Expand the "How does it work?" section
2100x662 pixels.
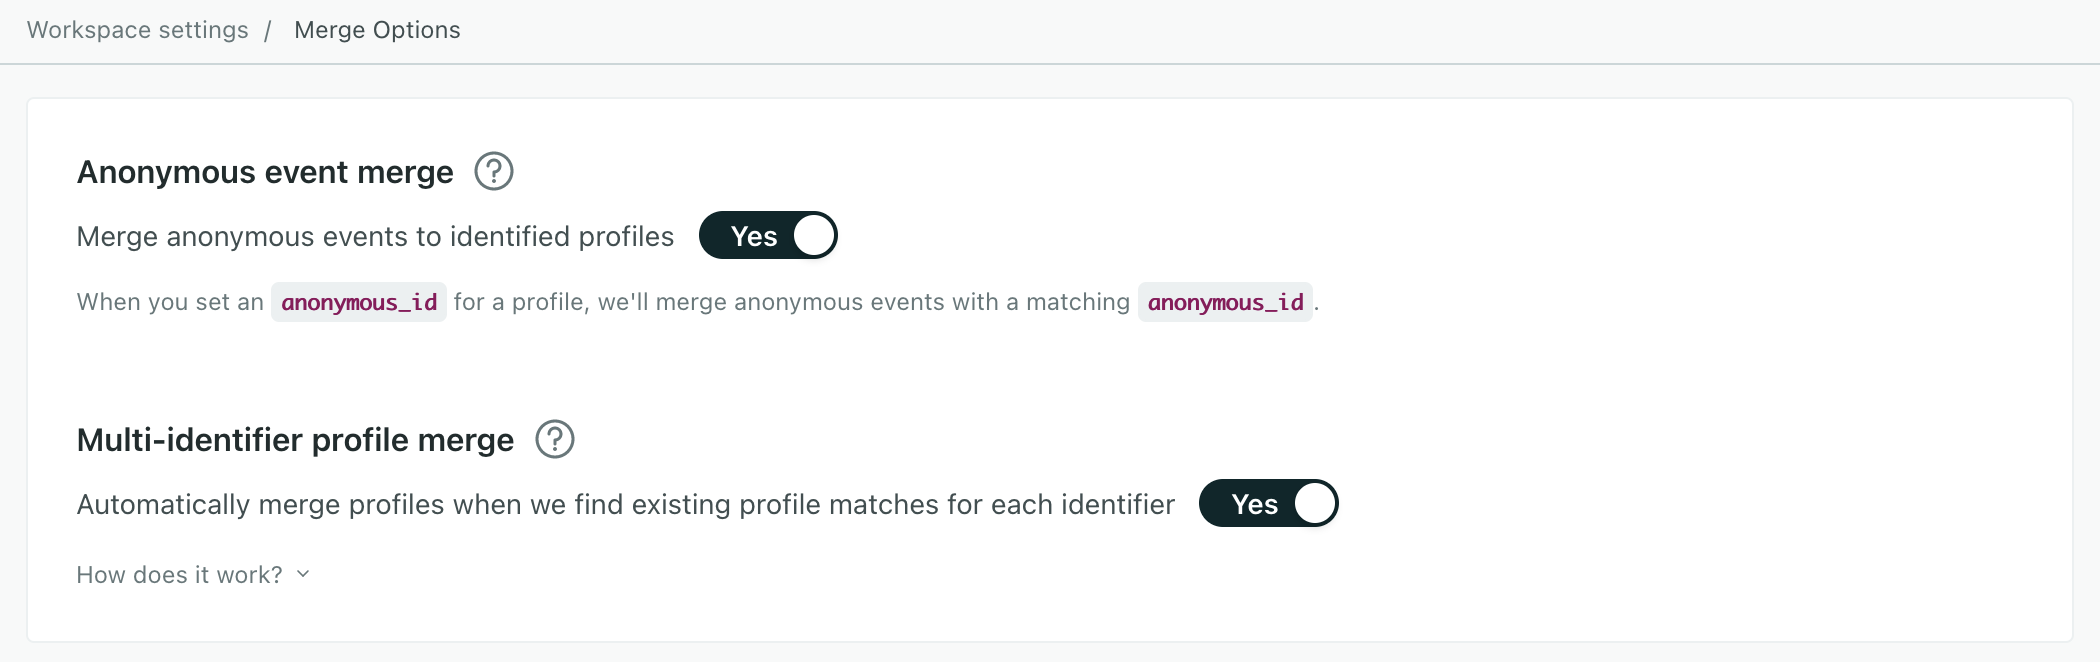point(180,575)
